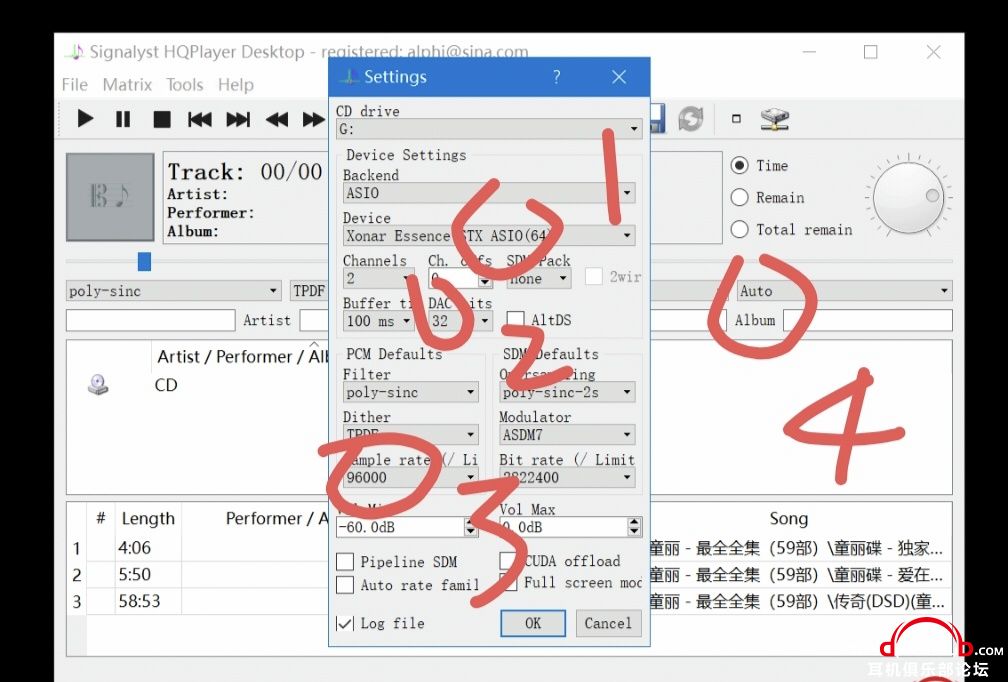Image resolution: width=1008 pixels, height=682 pixels.
Task: Click the CD disc icon in the library tree
Action: pyautogui.click(x=98, y=384)
